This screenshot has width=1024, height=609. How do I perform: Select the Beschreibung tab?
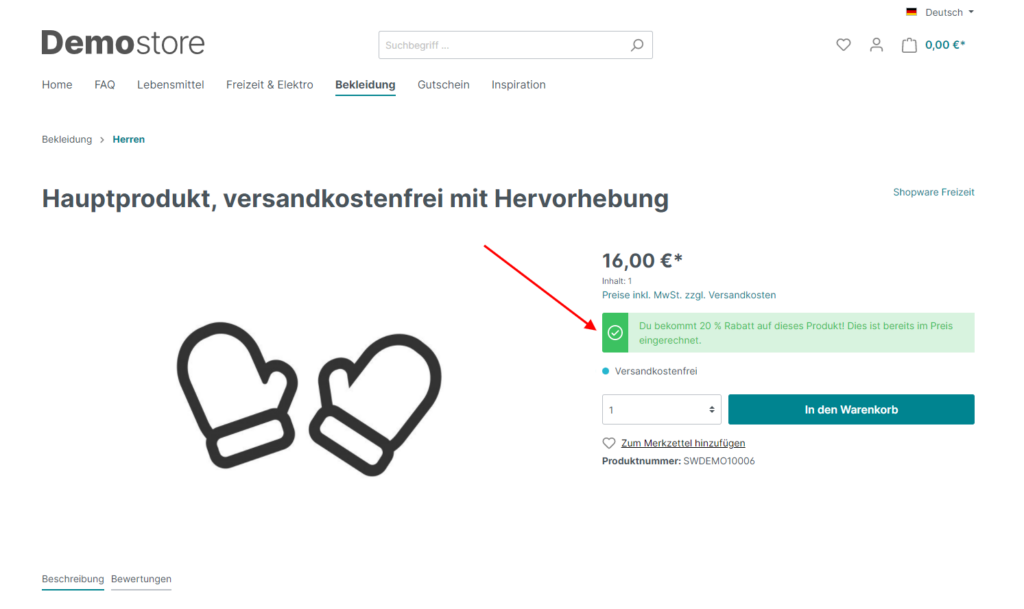click(72, 579)
